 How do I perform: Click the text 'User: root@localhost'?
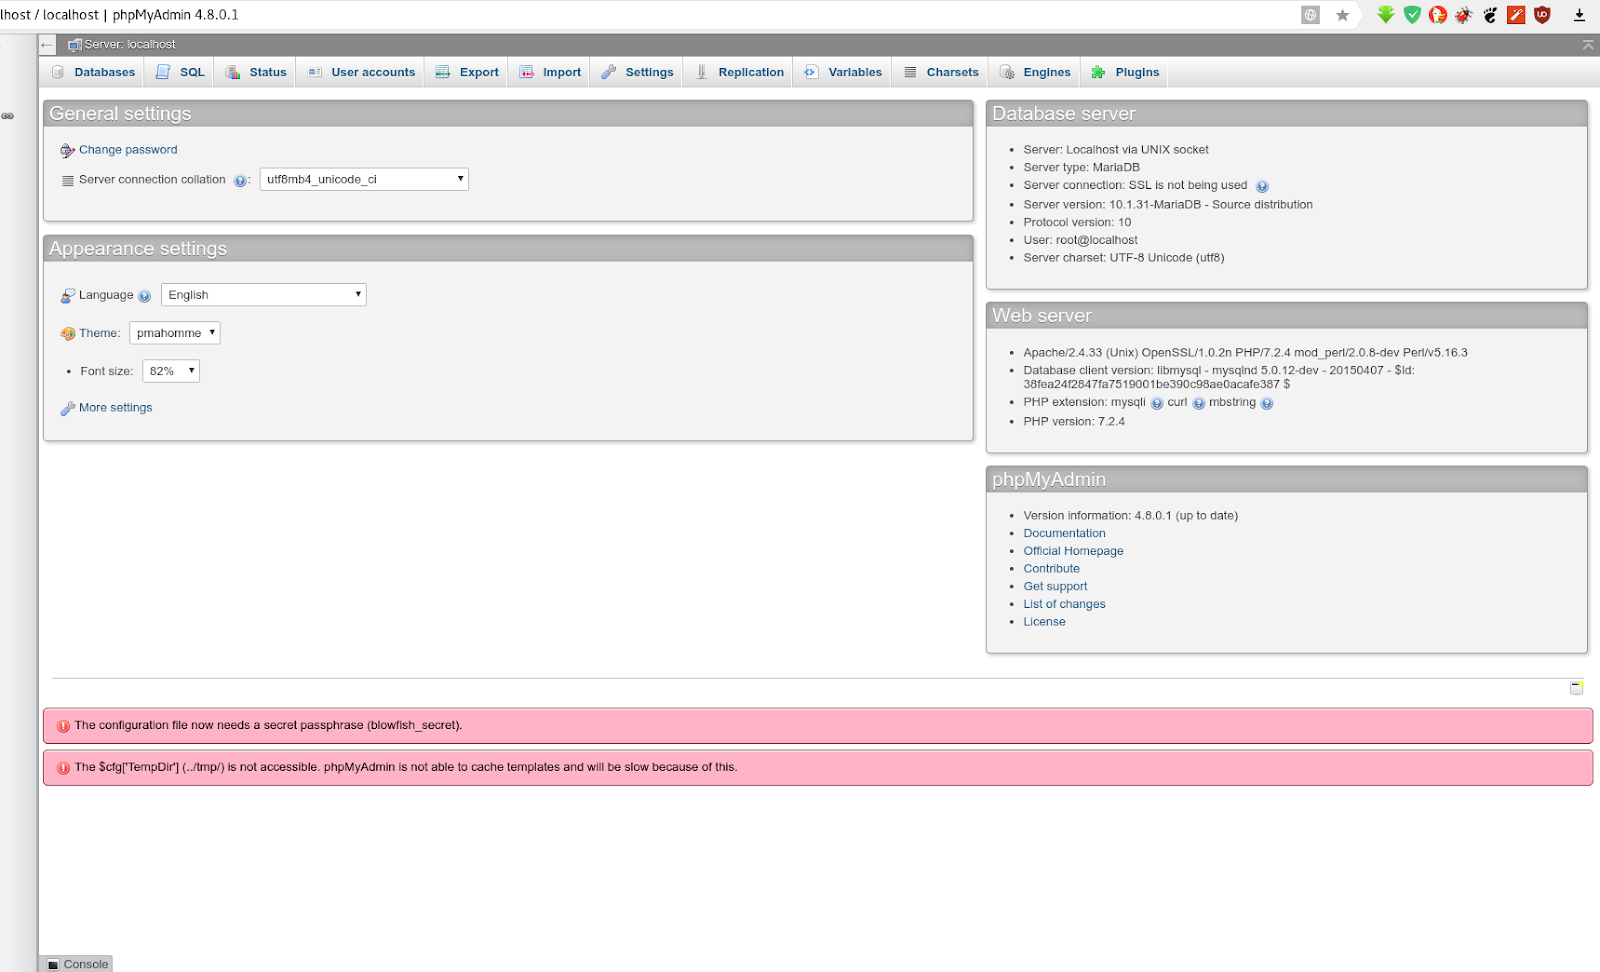(1080, 240)
